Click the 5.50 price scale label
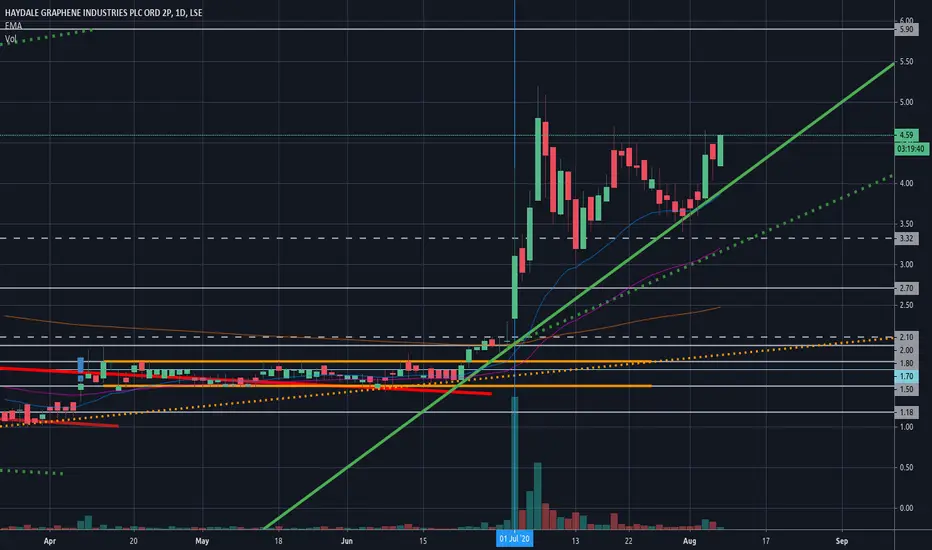The width and height of the screenshot is (932, 550). pyautogui.click(x=906, y=62)
